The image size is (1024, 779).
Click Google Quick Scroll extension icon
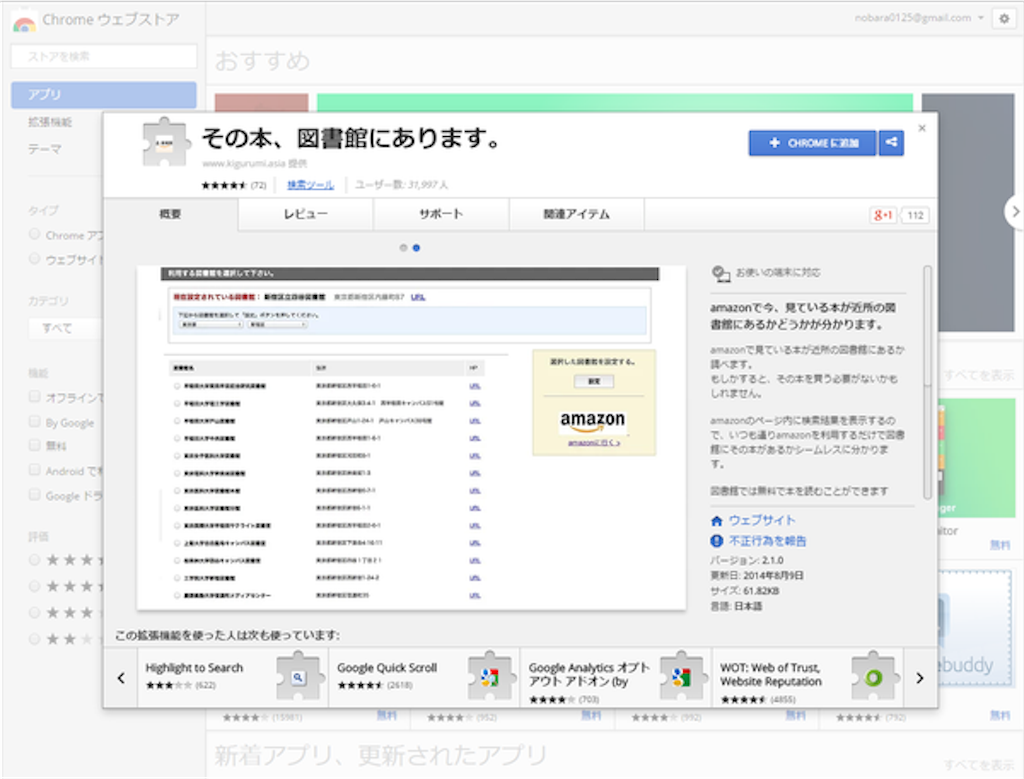(x=490, y=677)
